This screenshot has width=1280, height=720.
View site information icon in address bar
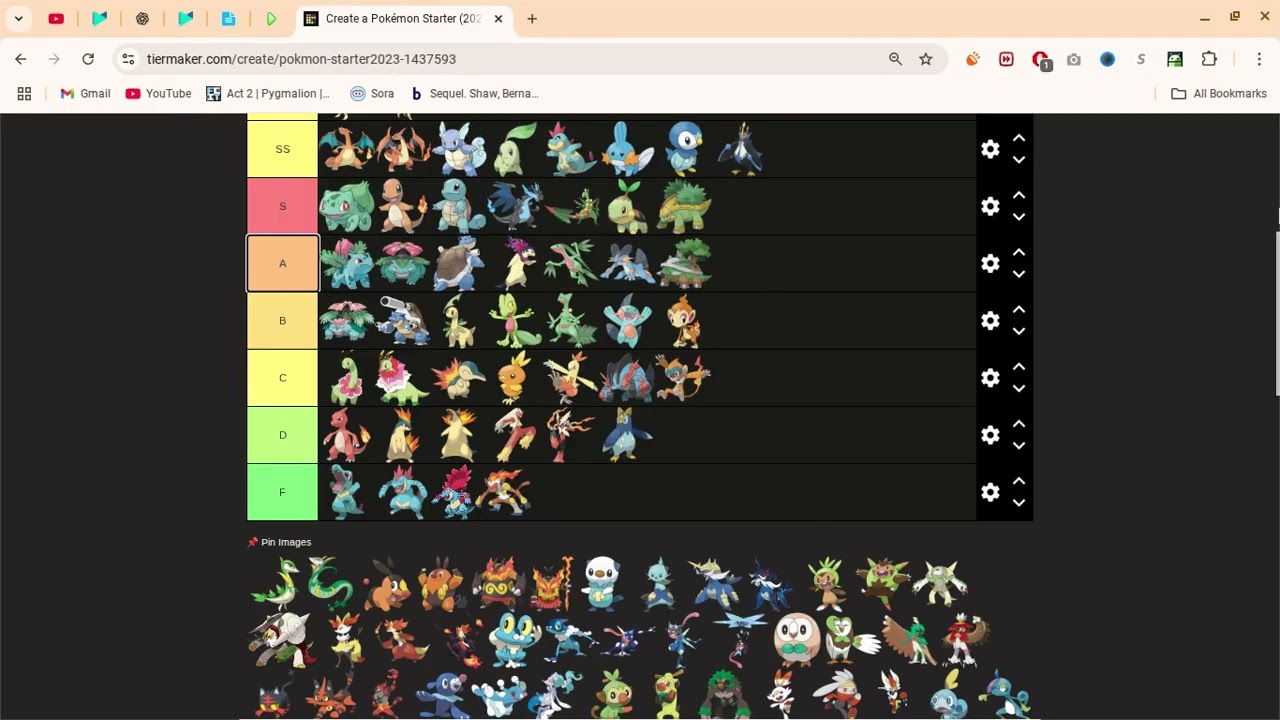[x=128, y=59]
